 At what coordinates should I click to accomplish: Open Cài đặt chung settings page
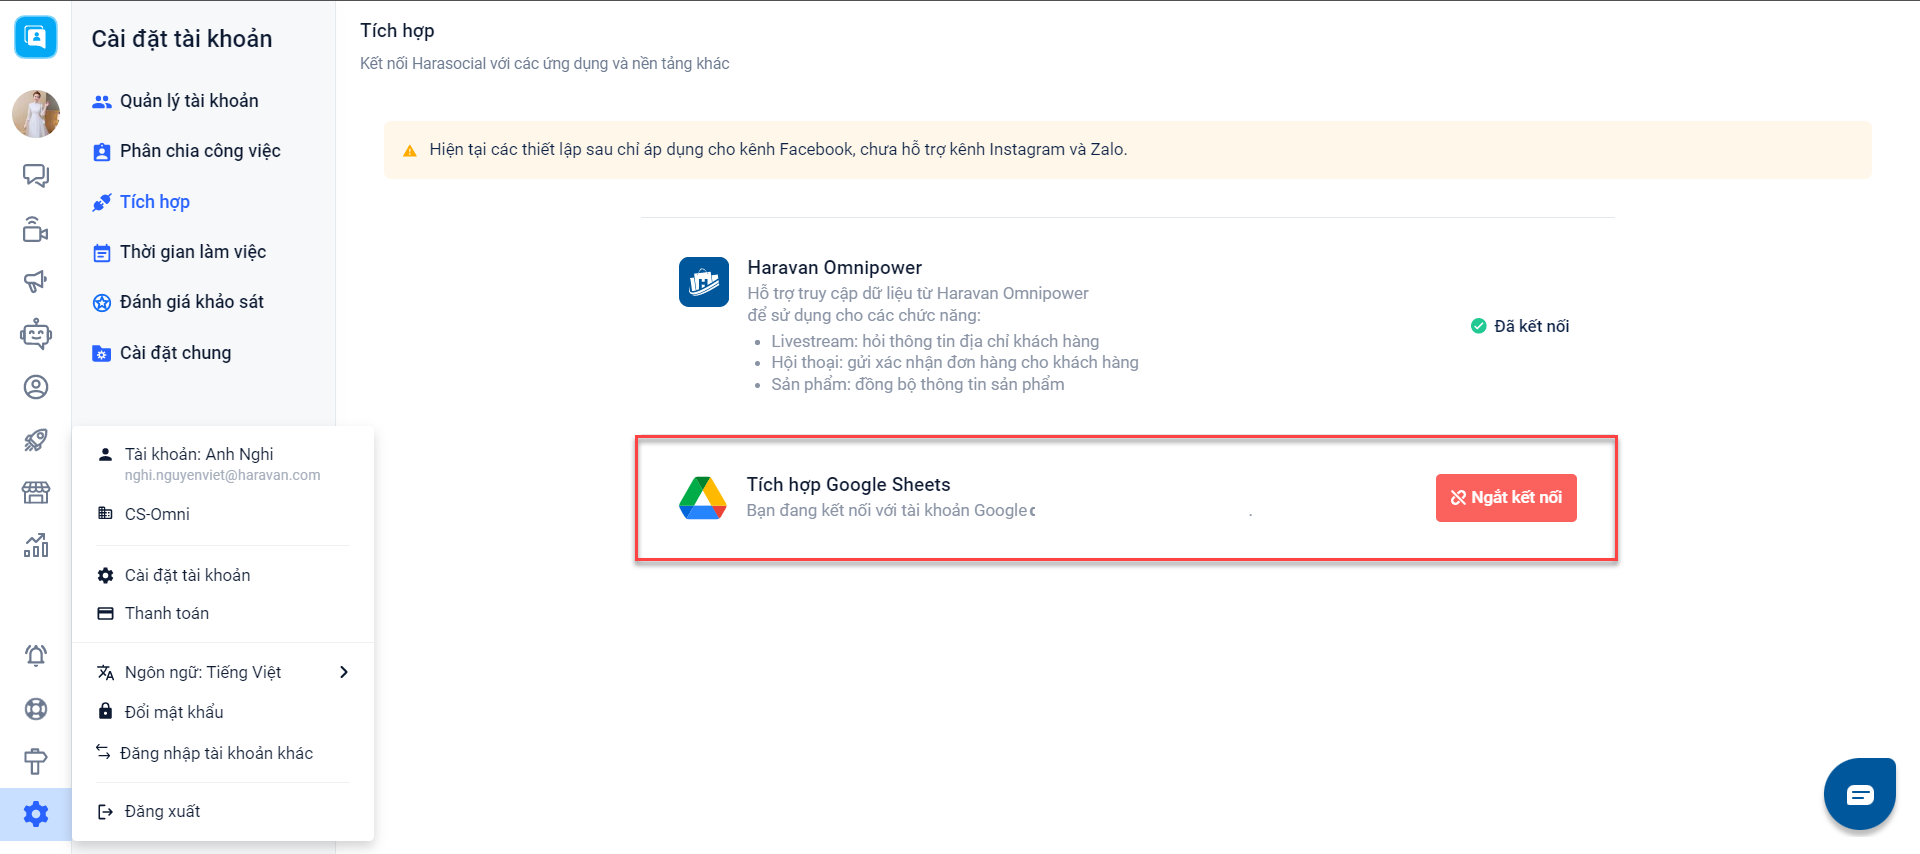coord(162,353)
